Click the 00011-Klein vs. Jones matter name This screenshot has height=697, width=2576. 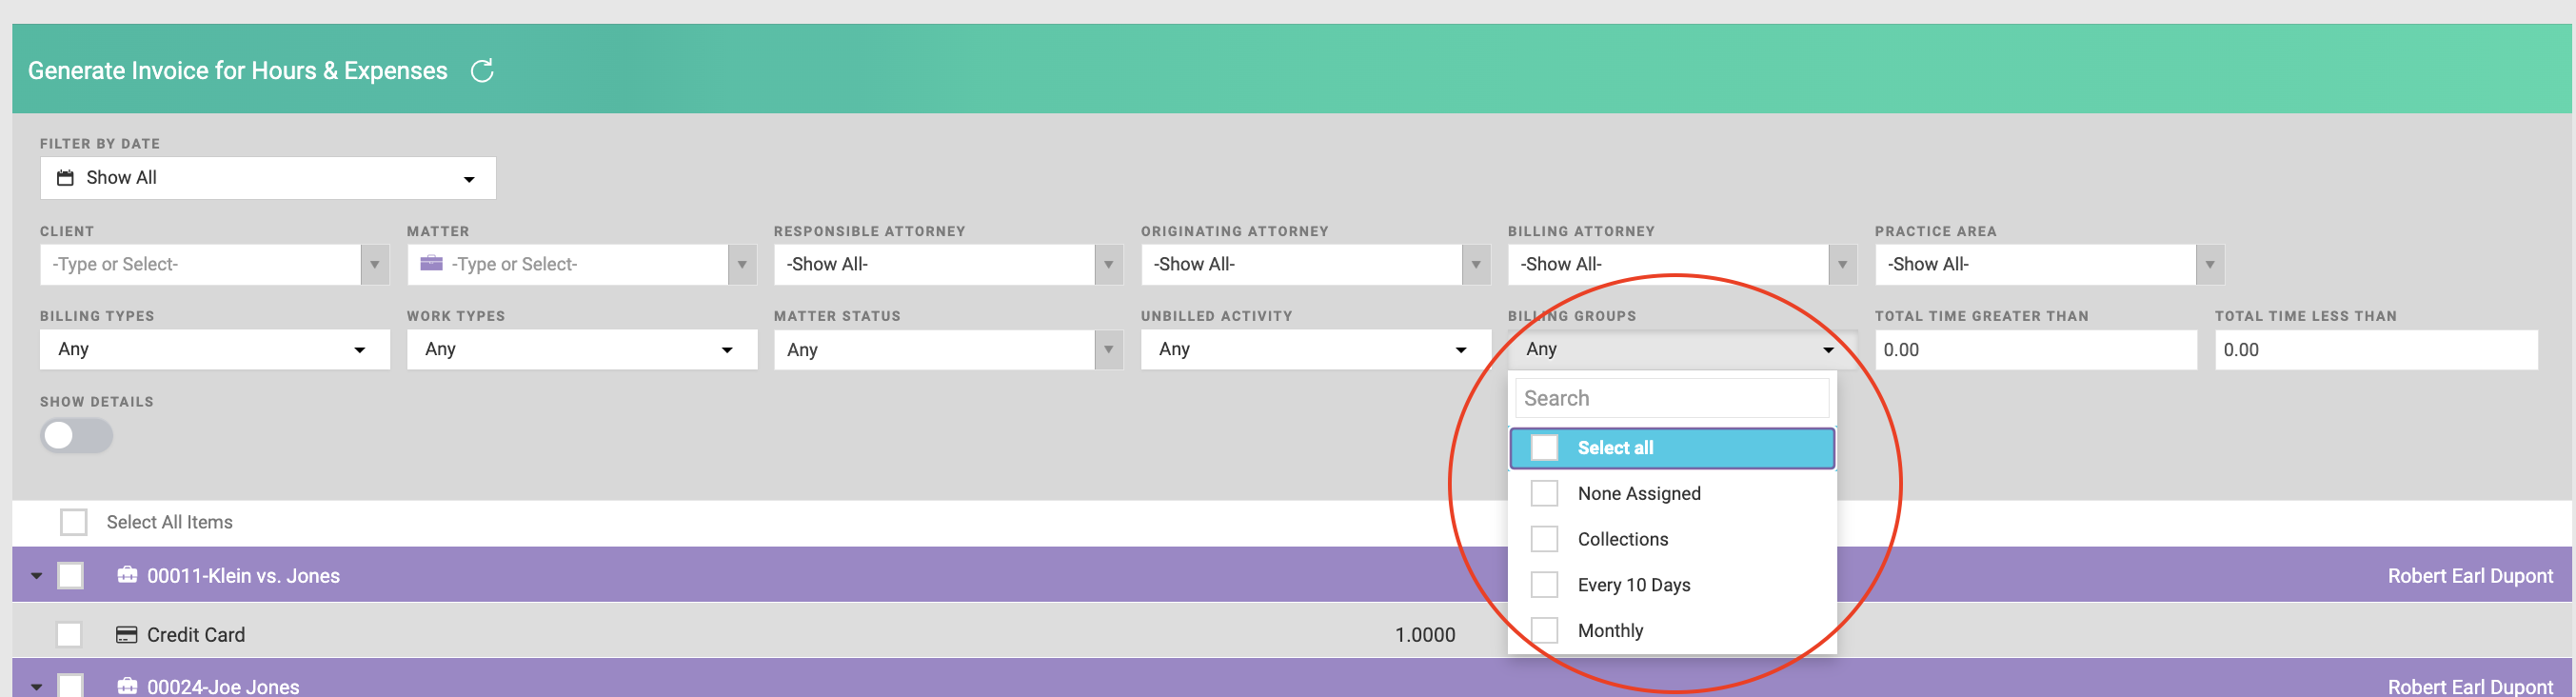(243, 576)
